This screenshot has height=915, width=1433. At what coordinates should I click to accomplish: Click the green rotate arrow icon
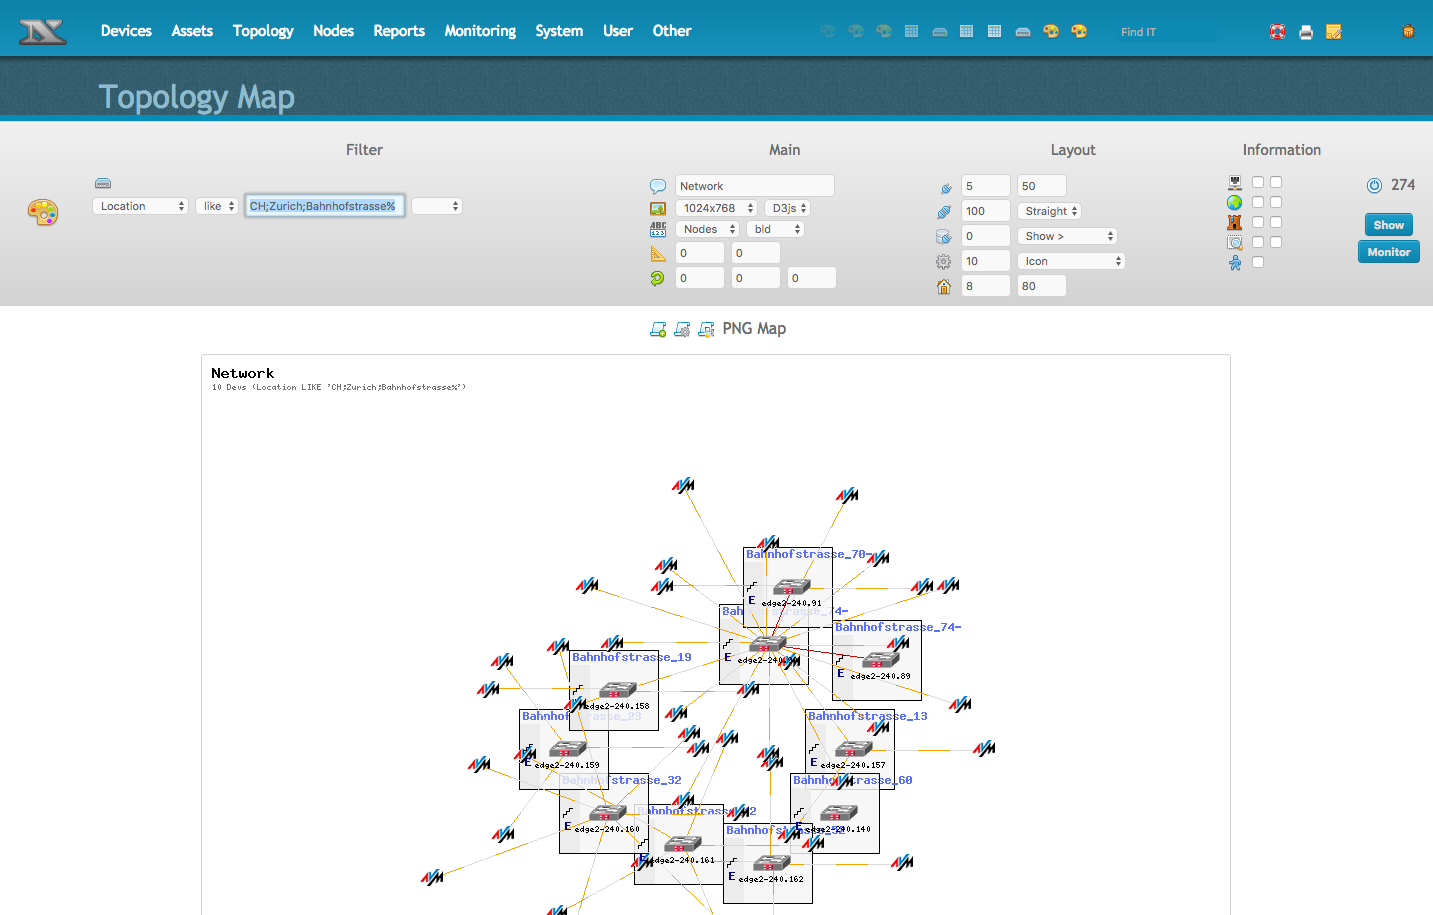pos(657,279)
